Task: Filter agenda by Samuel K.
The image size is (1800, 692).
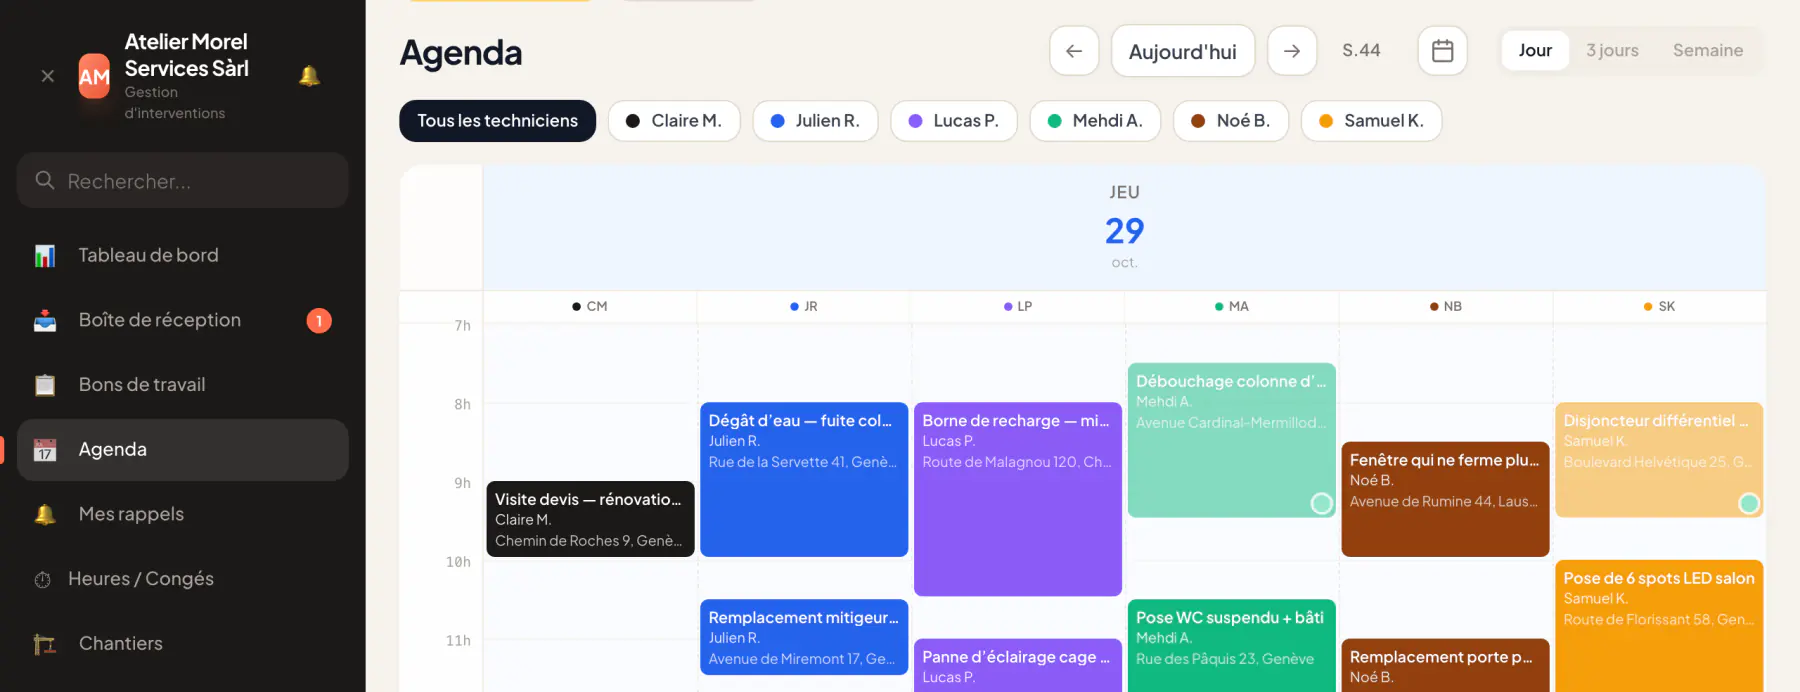Action: [x=1371, y=121]
